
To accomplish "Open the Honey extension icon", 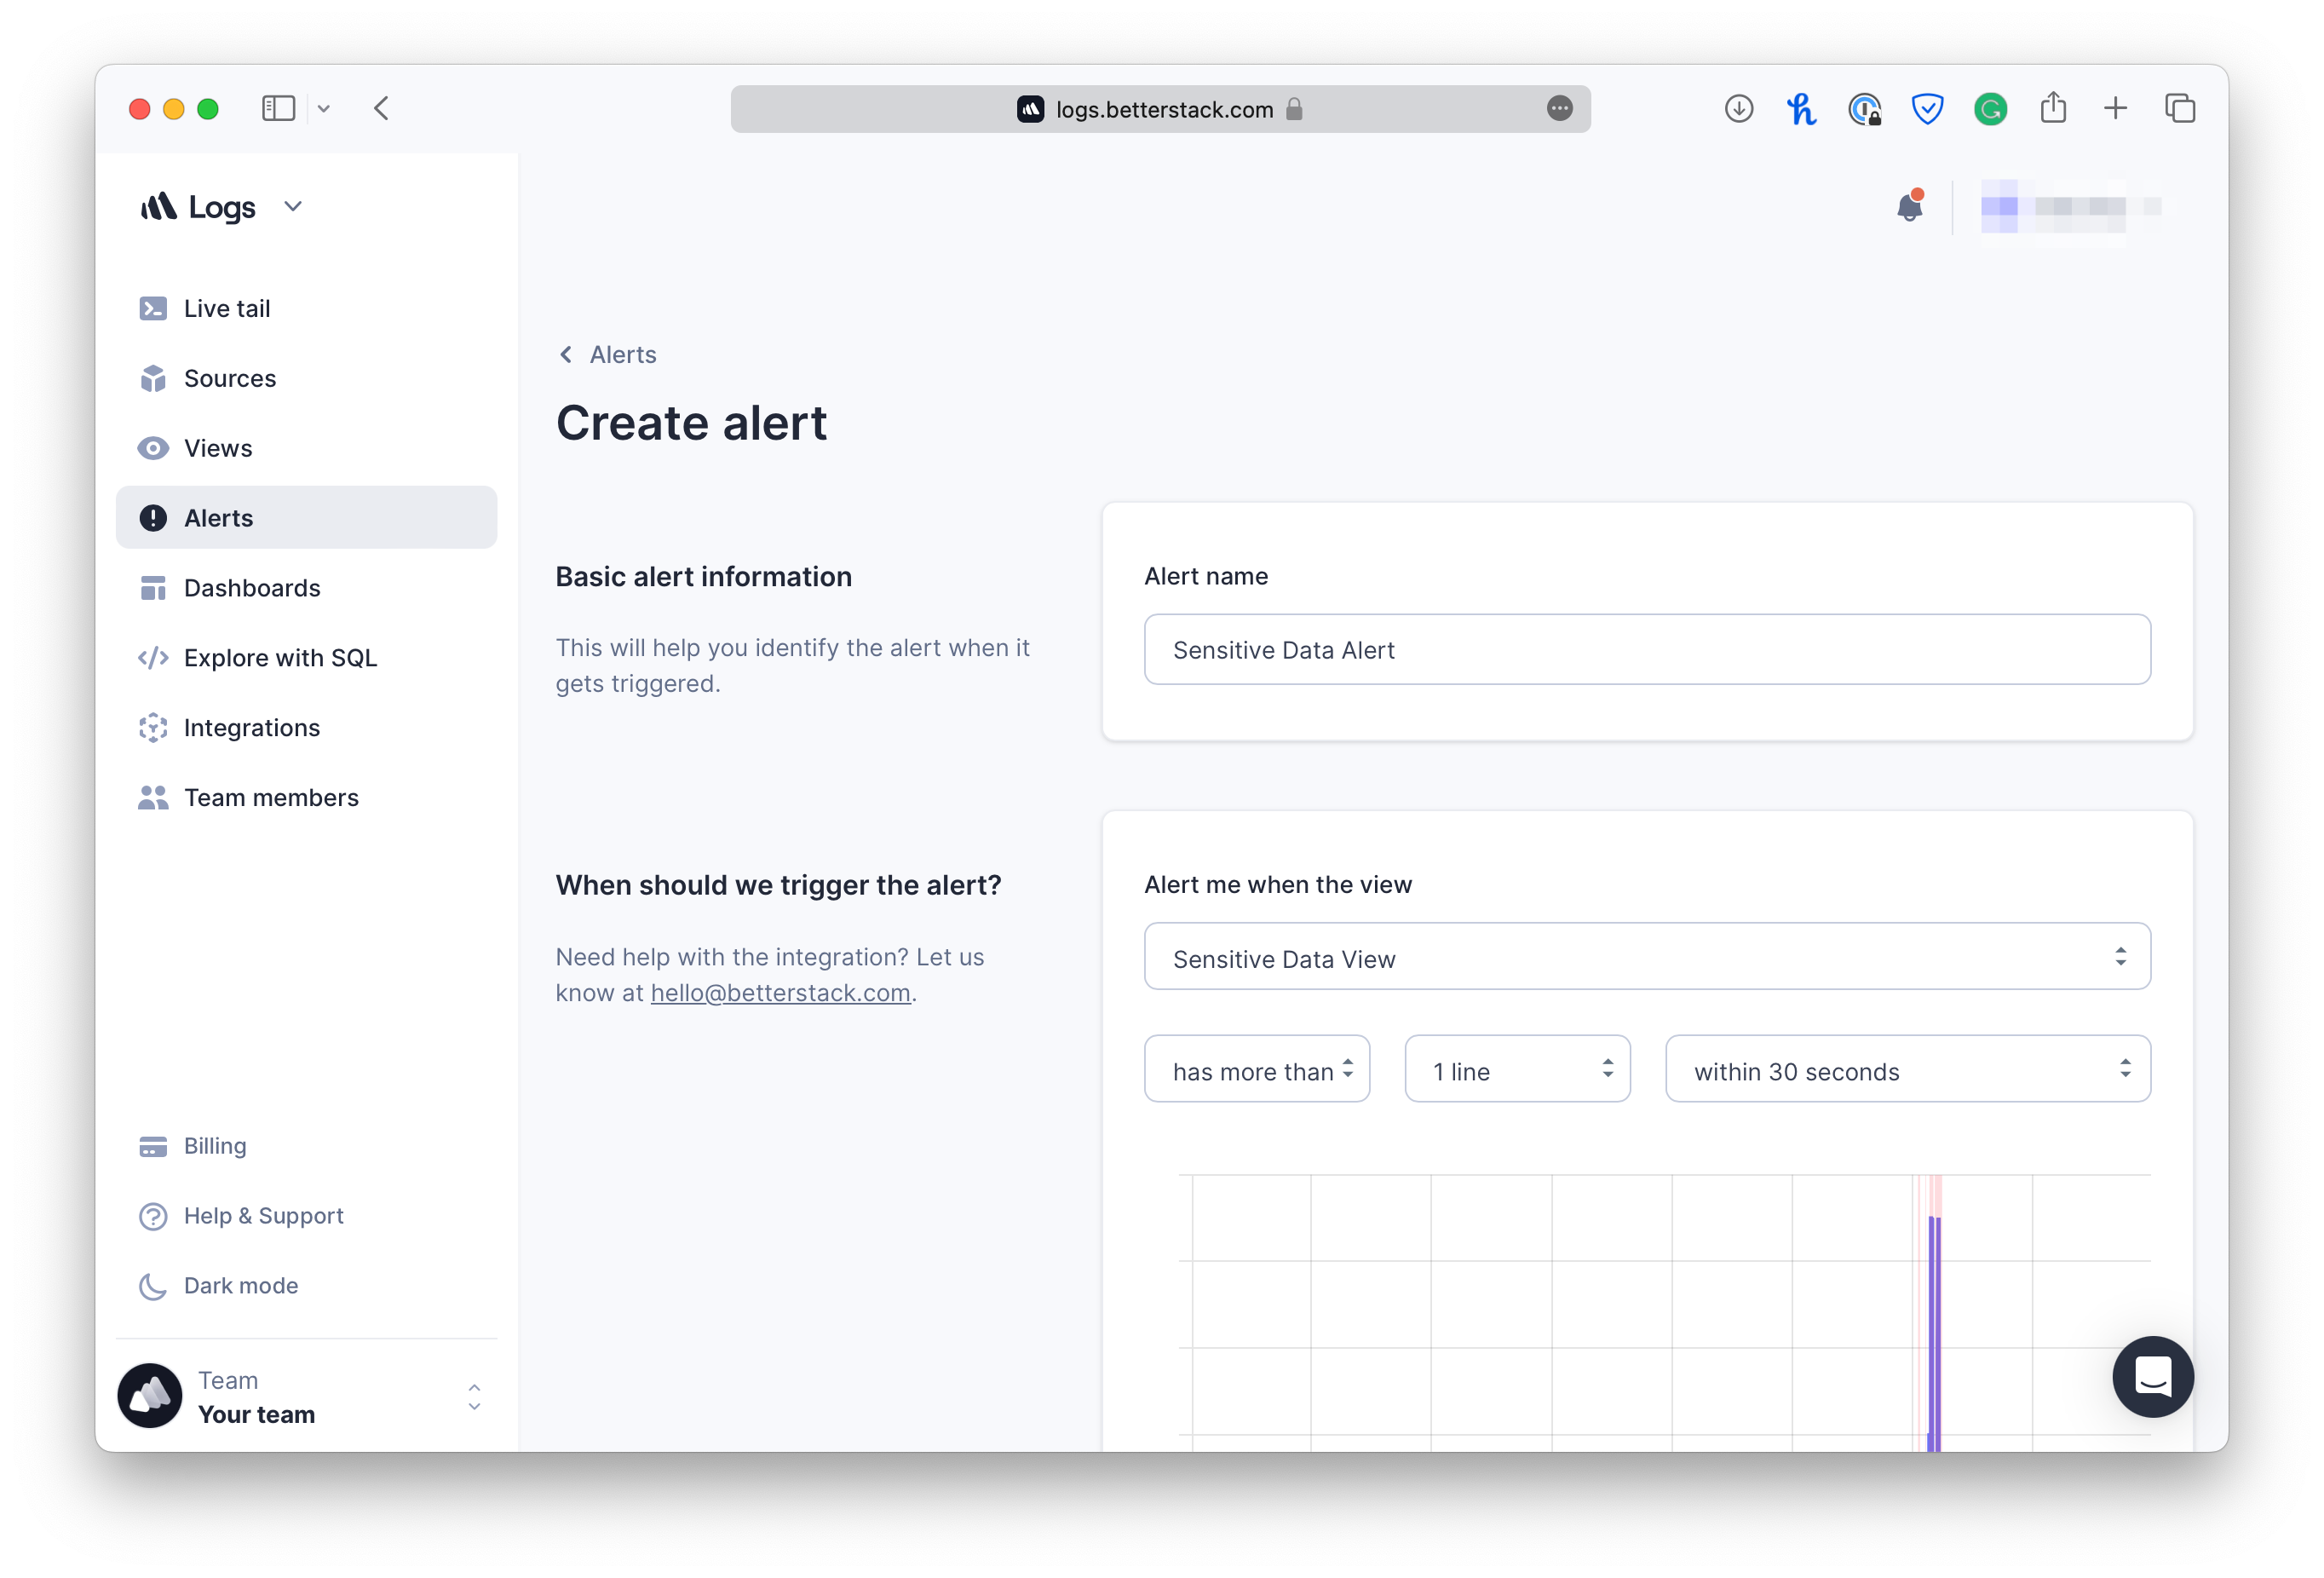I will (x=1802, y=109).
